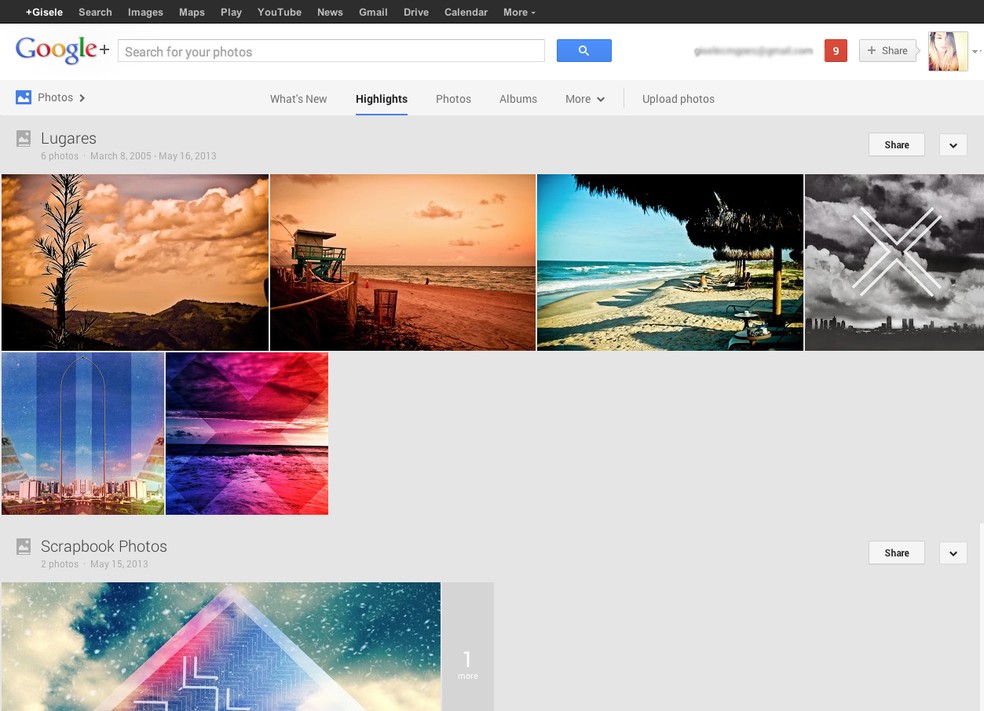Click the Upload photos link
This screenshot has height=711, width=984.
pyautogui.click(x=678, y=98)
